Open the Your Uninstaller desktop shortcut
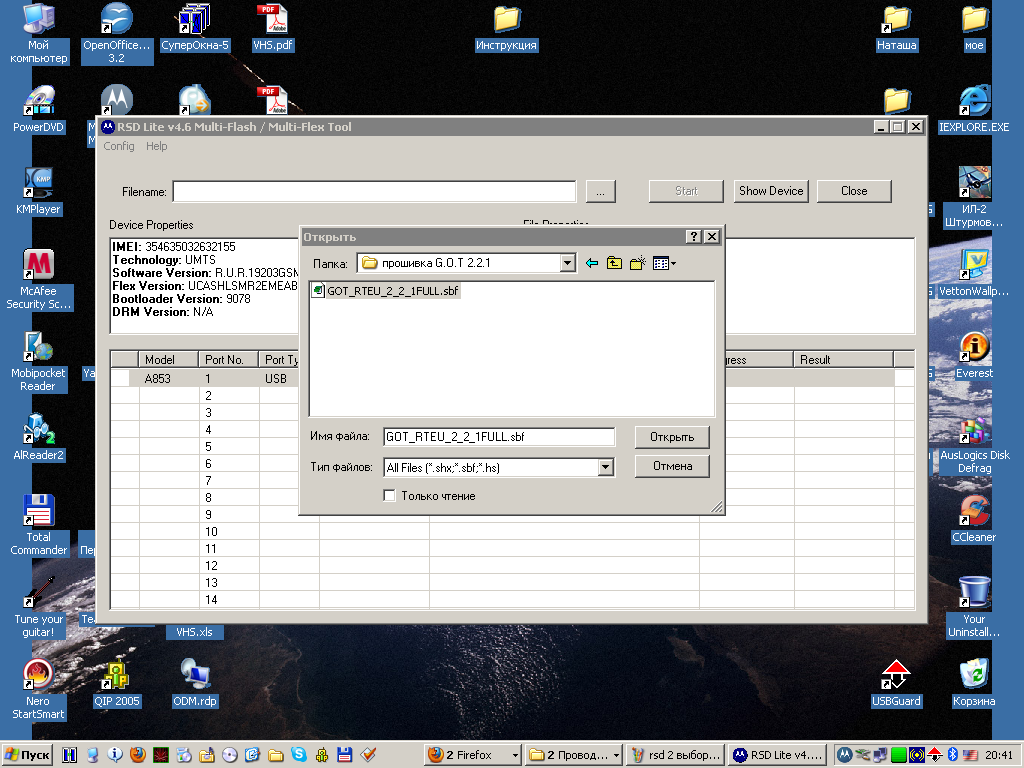 click(974, 607)
